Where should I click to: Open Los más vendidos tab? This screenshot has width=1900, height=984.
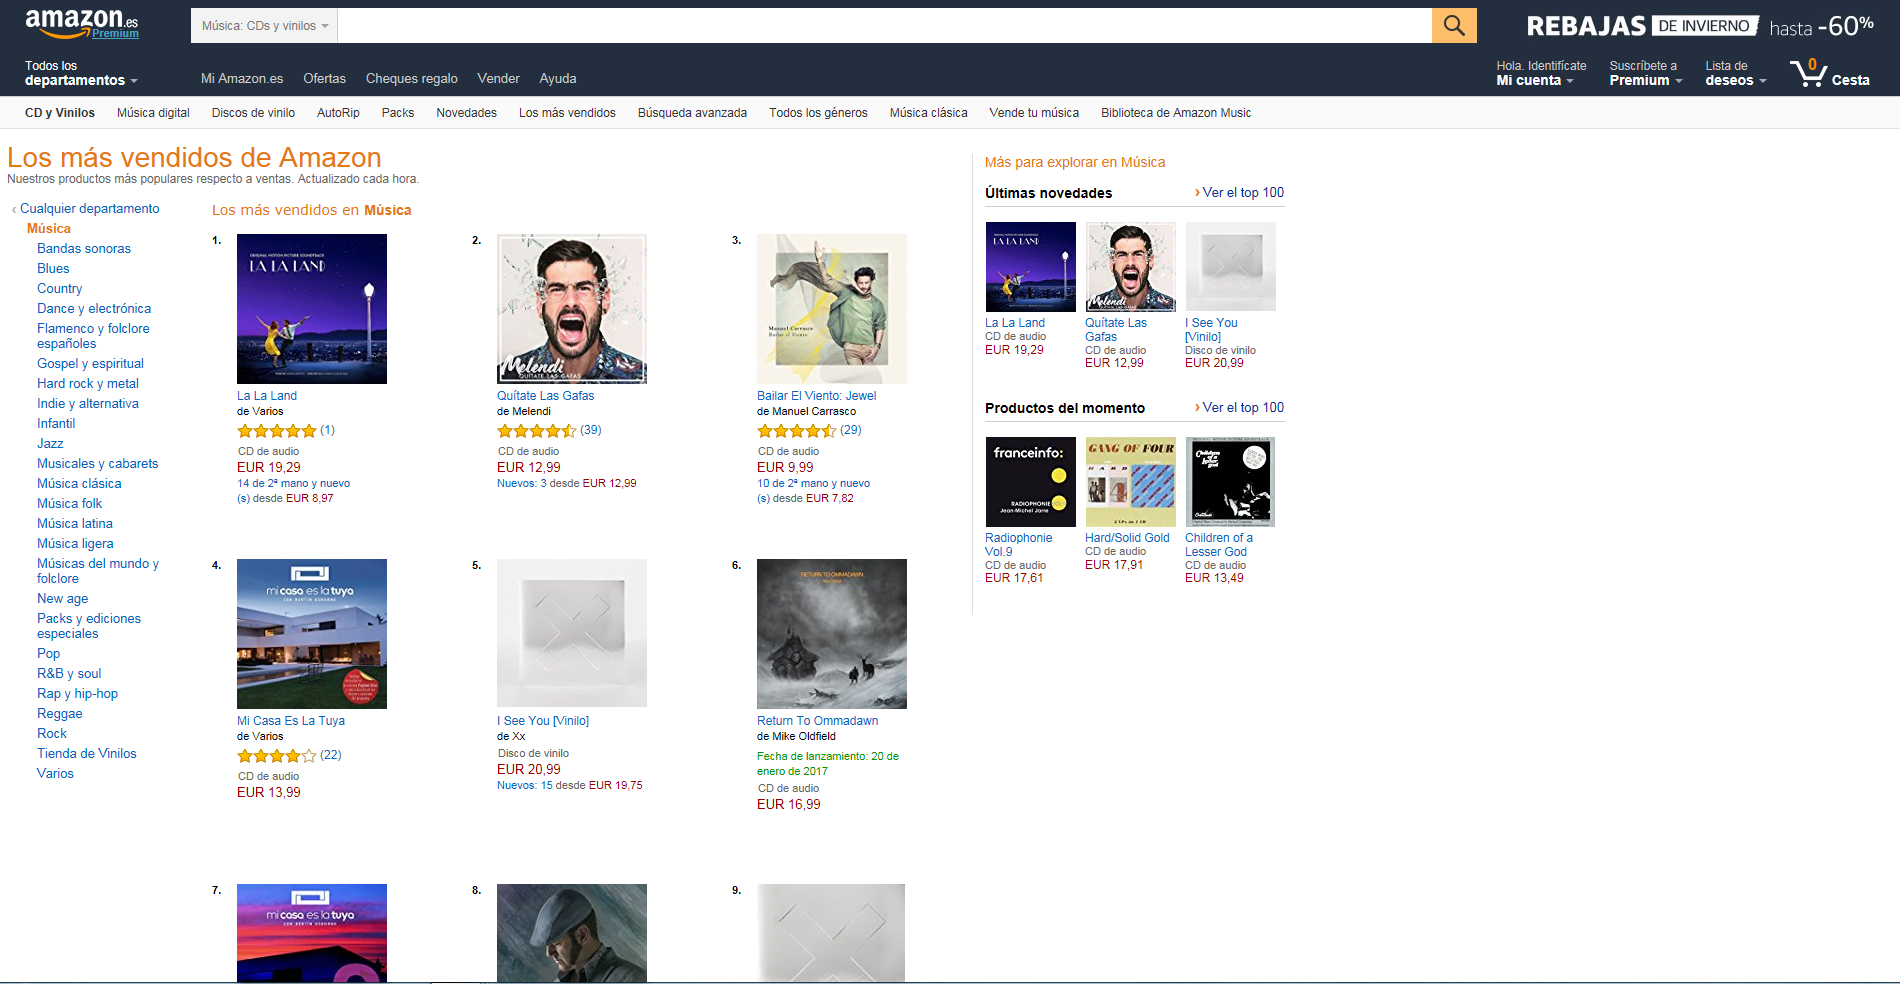coord(567,113)
